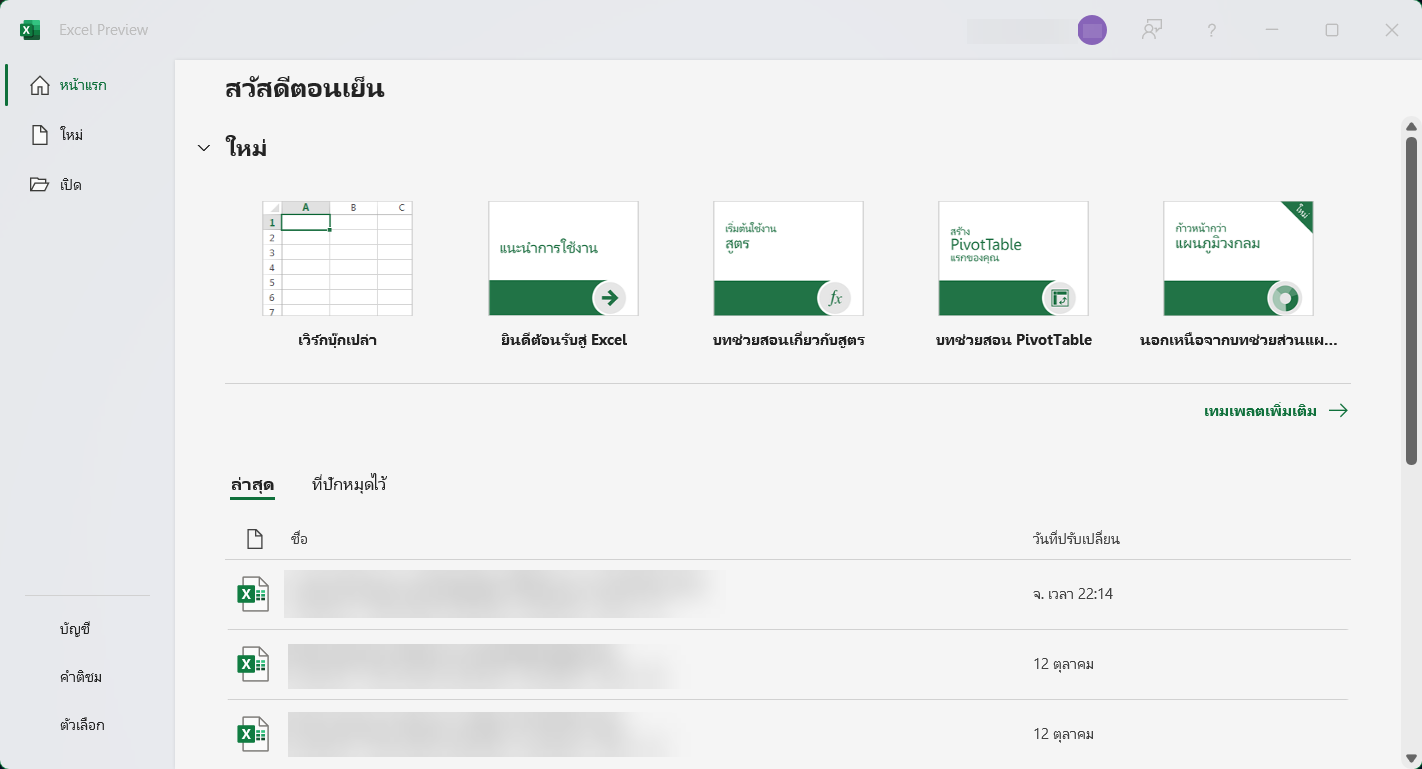Click the scrollbar down arrow

click(1411, 759)
